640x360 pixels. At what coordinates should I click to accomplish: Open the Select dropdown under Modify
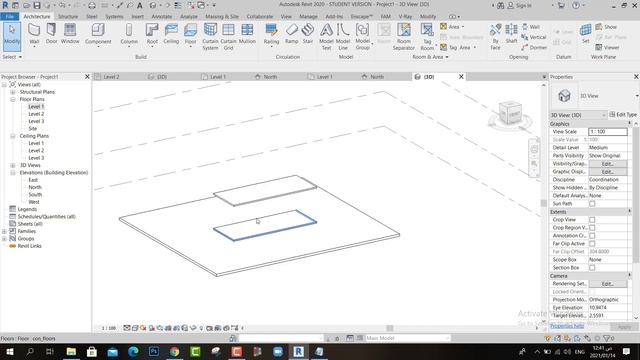[x=12, y=57]
